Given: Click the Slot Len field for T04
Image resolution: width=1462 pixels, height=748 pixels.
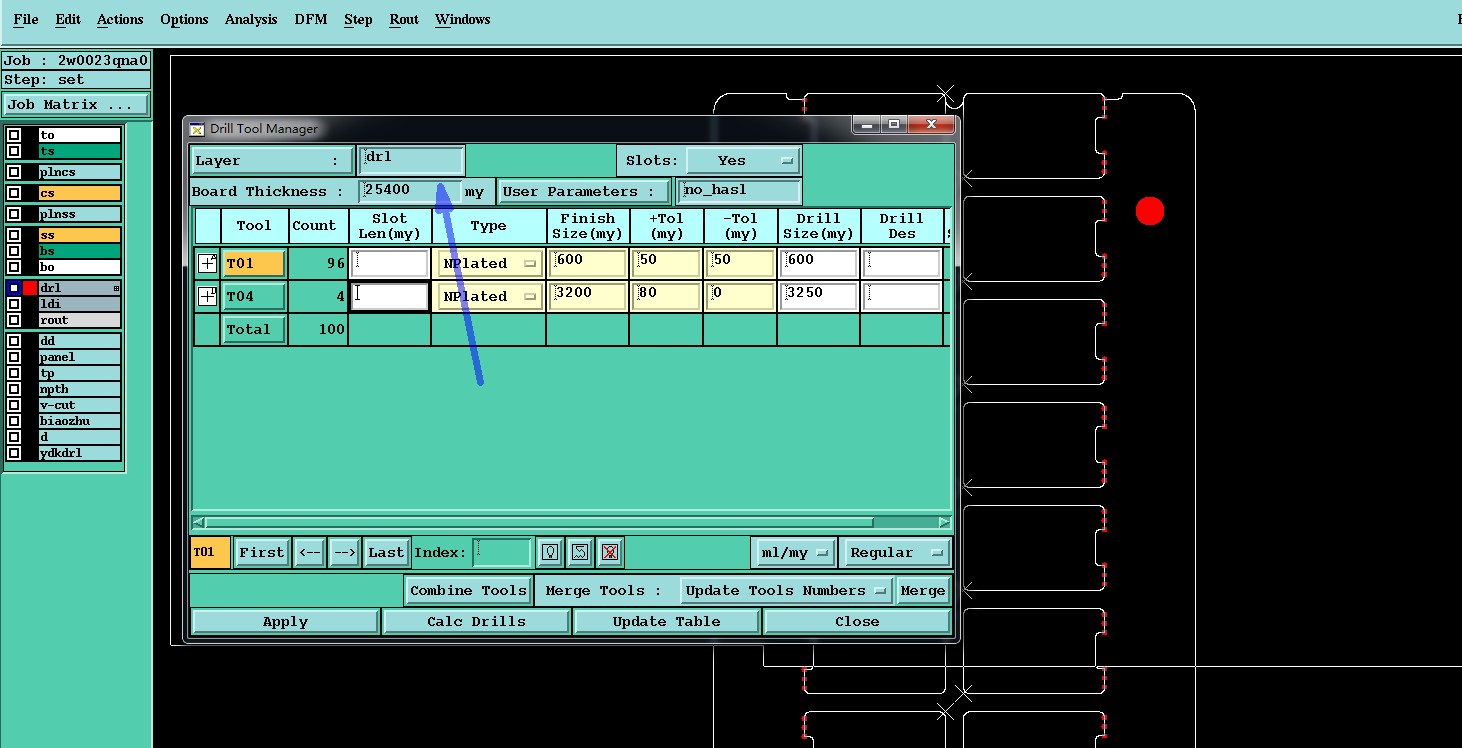Looking at the screenshot, I should point(390,296).
